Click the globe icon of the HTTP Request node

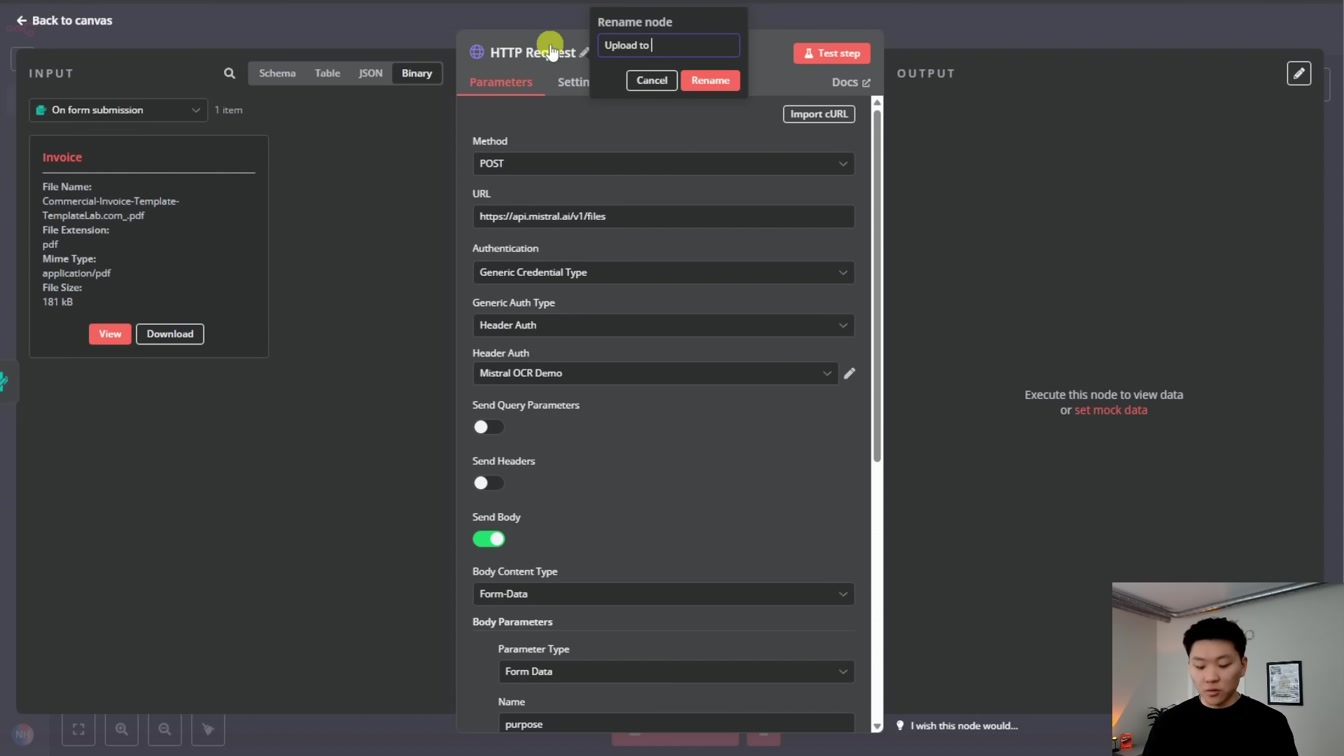(x=477, y=52)
